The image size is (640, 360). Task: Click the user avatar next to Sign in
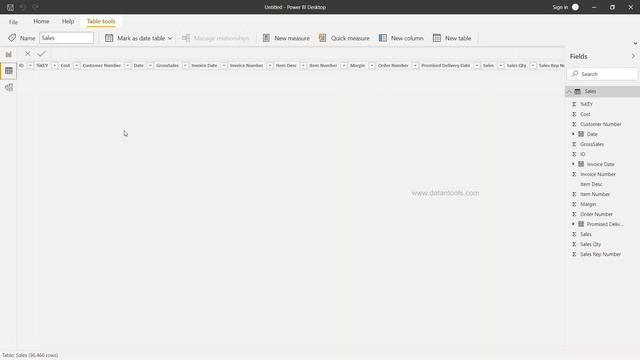point(575,7)
